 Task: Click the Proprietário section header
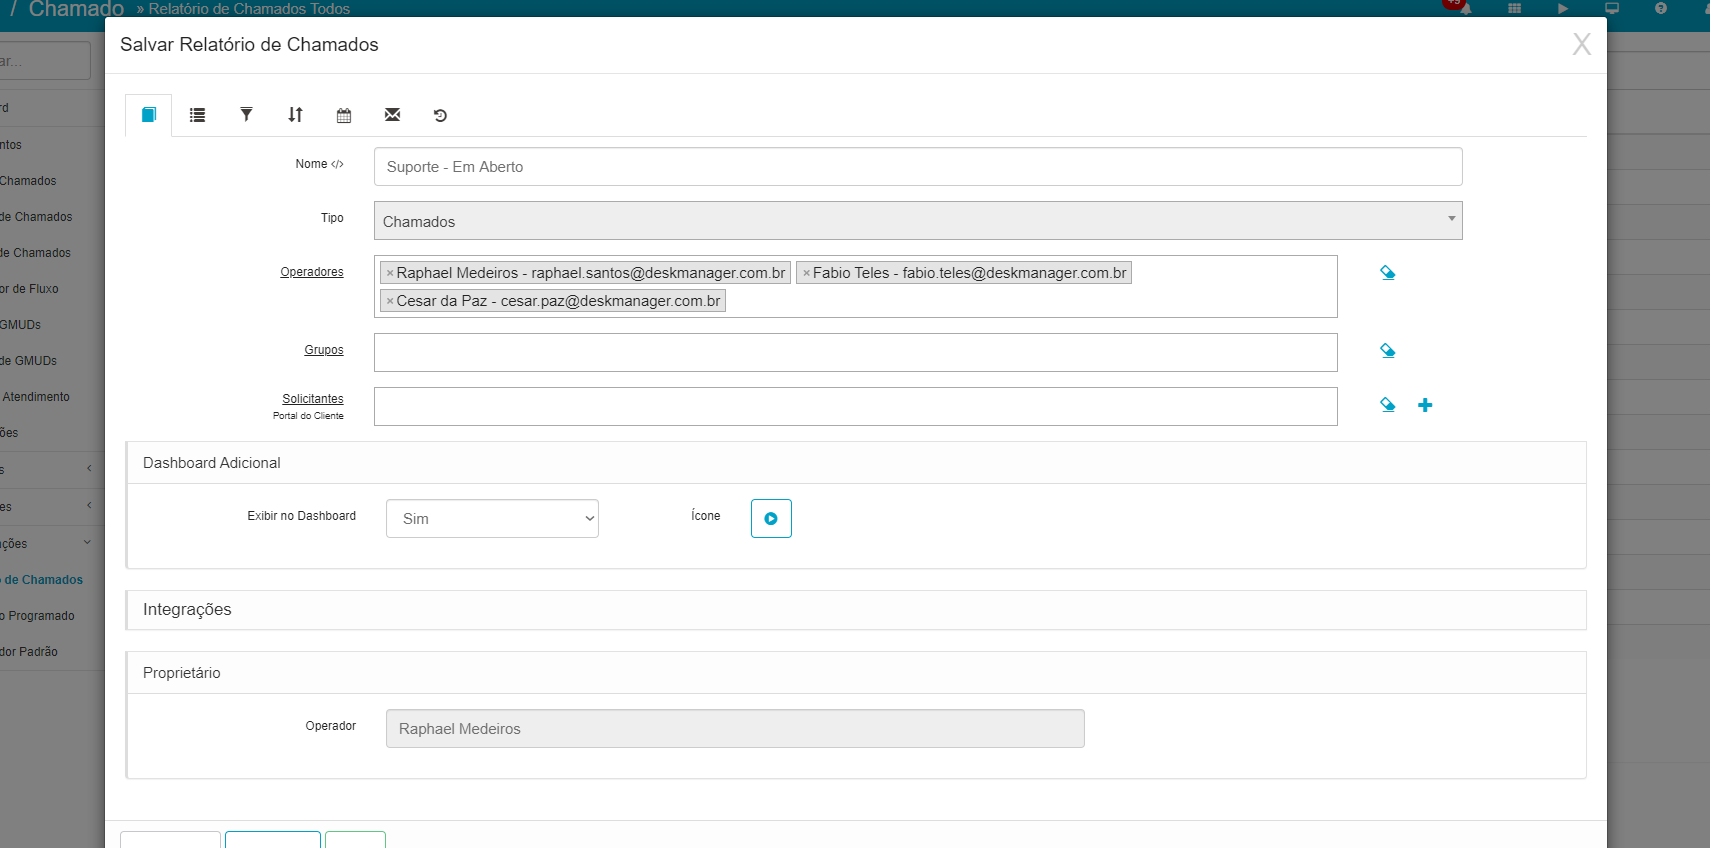tap(856, 673)
